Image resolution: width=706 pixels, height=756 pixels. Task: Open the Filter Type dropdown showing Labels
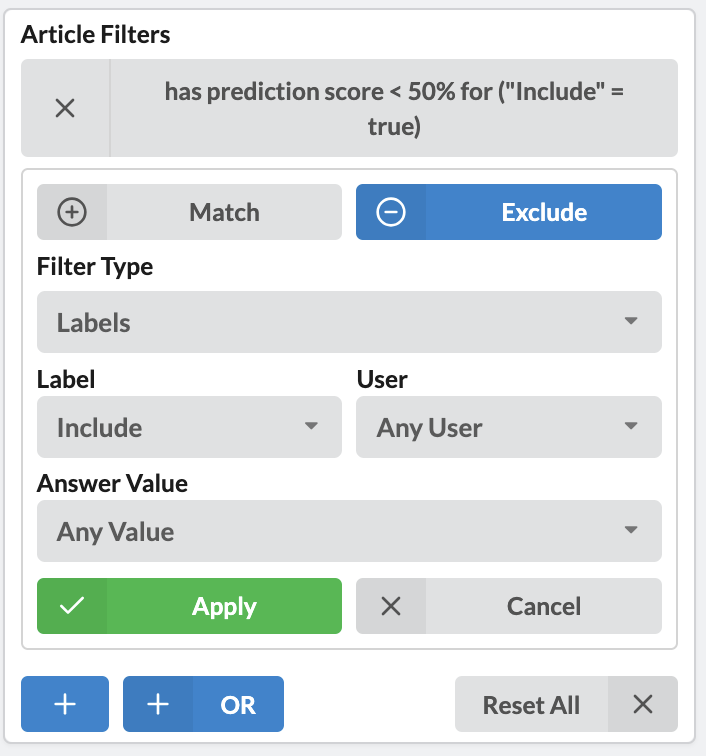click(x=349, y=322)
